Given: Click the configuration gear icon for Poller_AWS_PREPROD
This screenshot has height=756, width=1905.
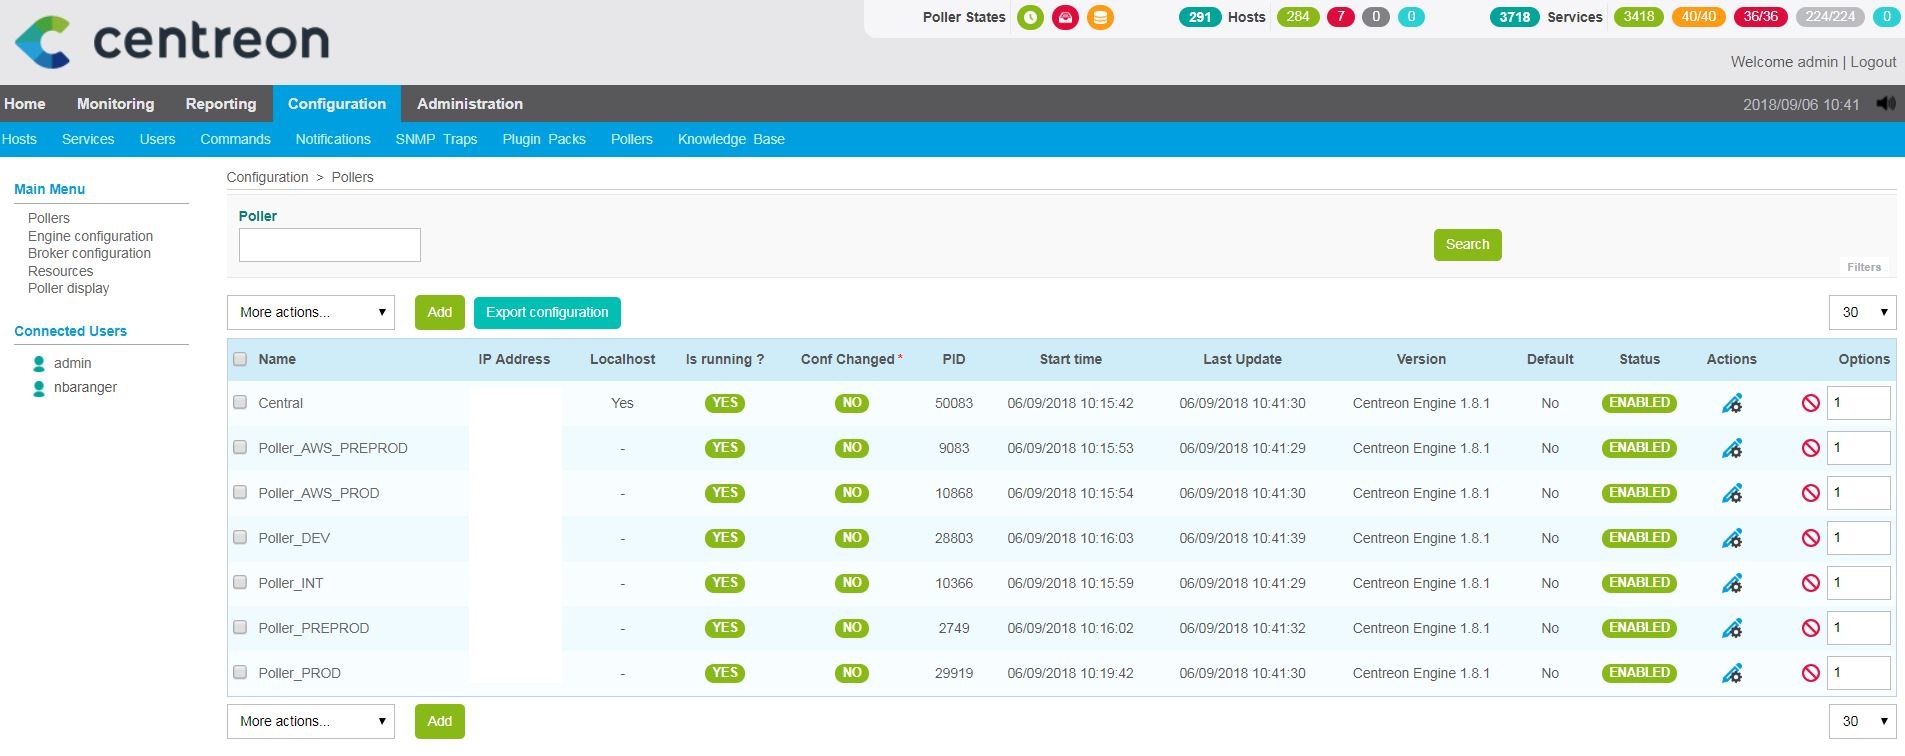Looking at the screenshot, I should point(1732,448).
